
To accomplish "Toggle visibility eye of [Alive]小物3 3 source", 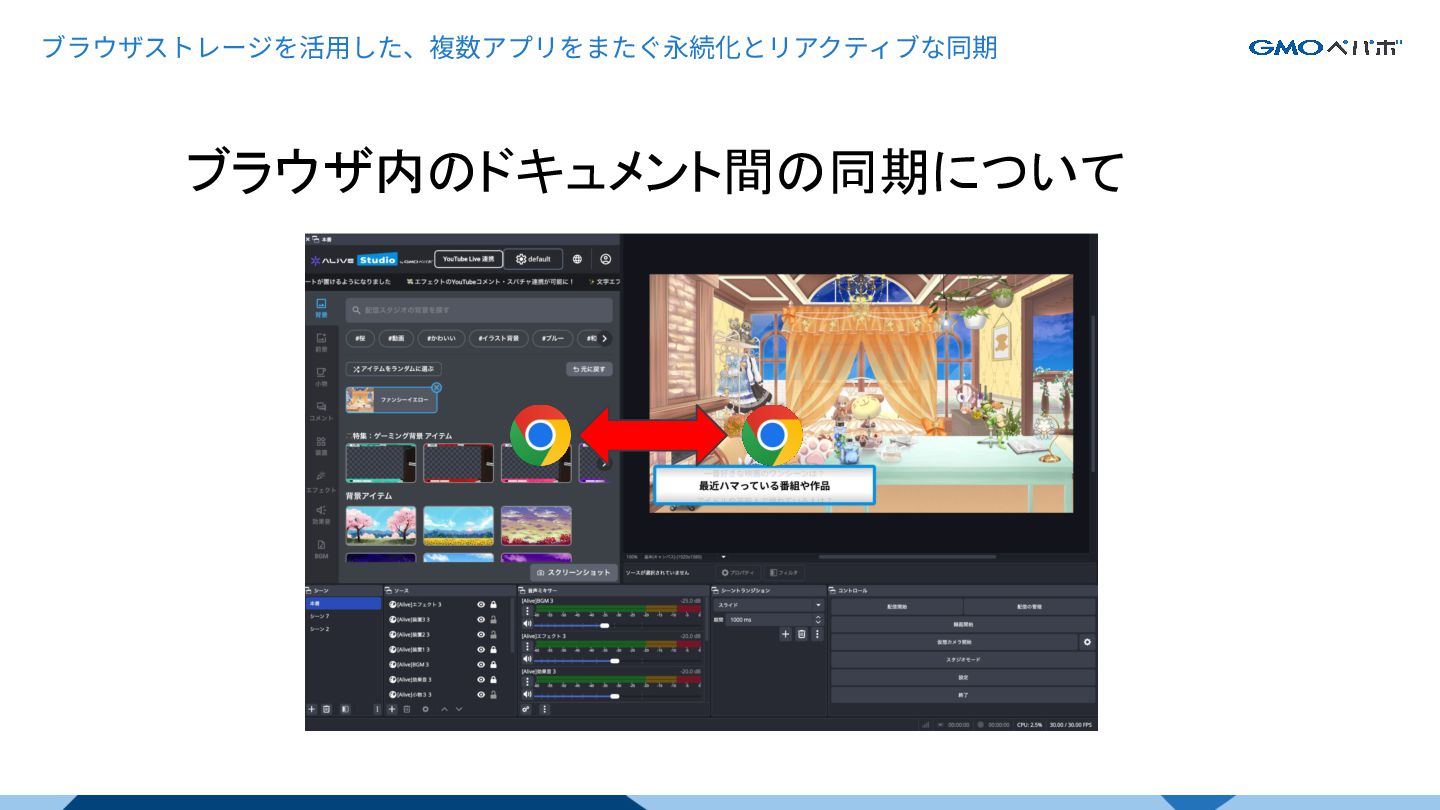I will (481, 694).
